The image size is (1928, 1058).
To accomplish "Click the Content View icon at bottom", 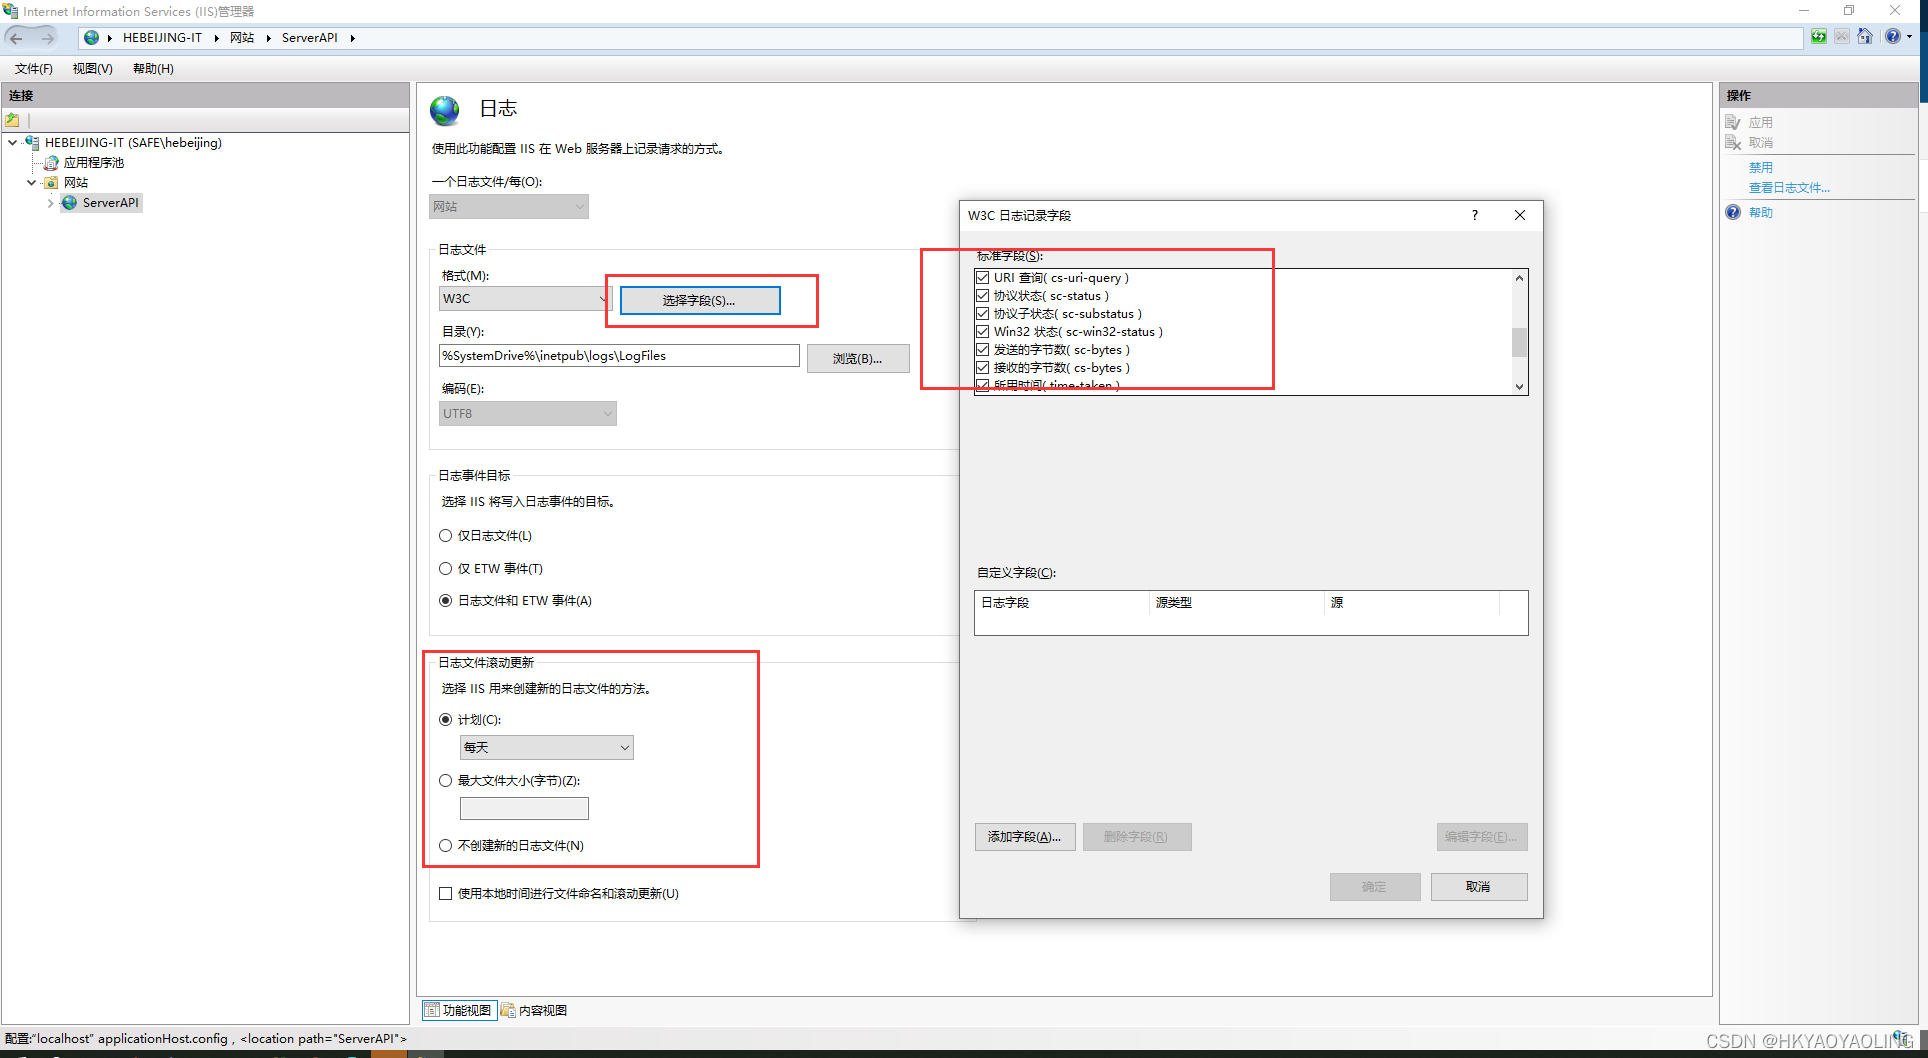I will pyautogui.click(x=508, y=1010).
